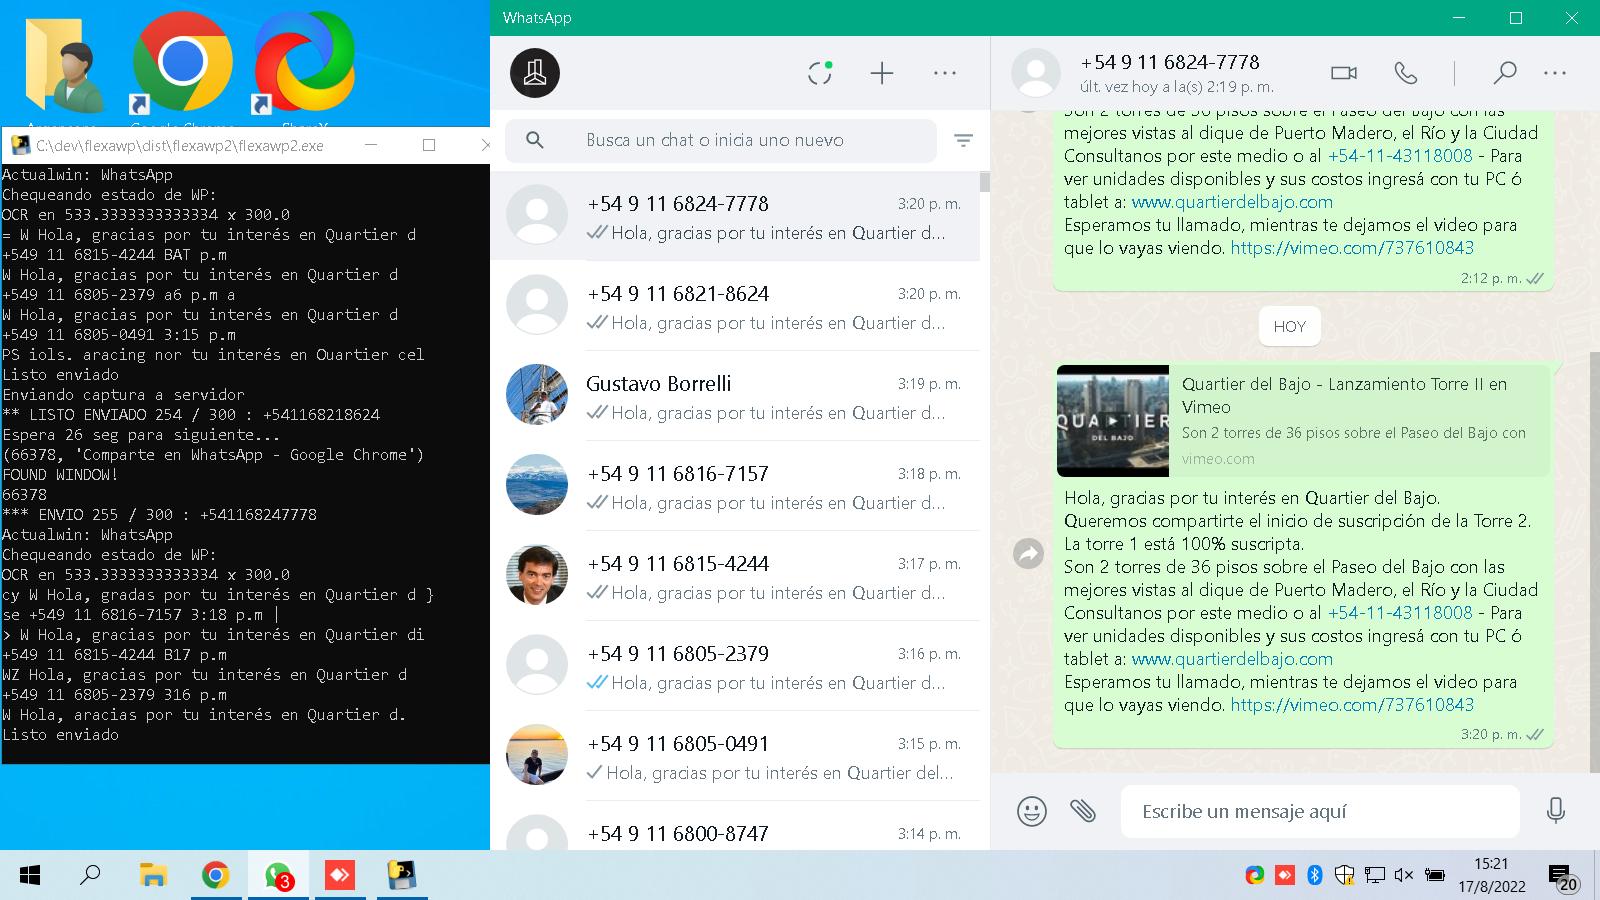Open Windows Security tray icon
Image resolution: width=1600 pixels, height=900 pixels.
pyautogui.click(x=1345, y=875)
